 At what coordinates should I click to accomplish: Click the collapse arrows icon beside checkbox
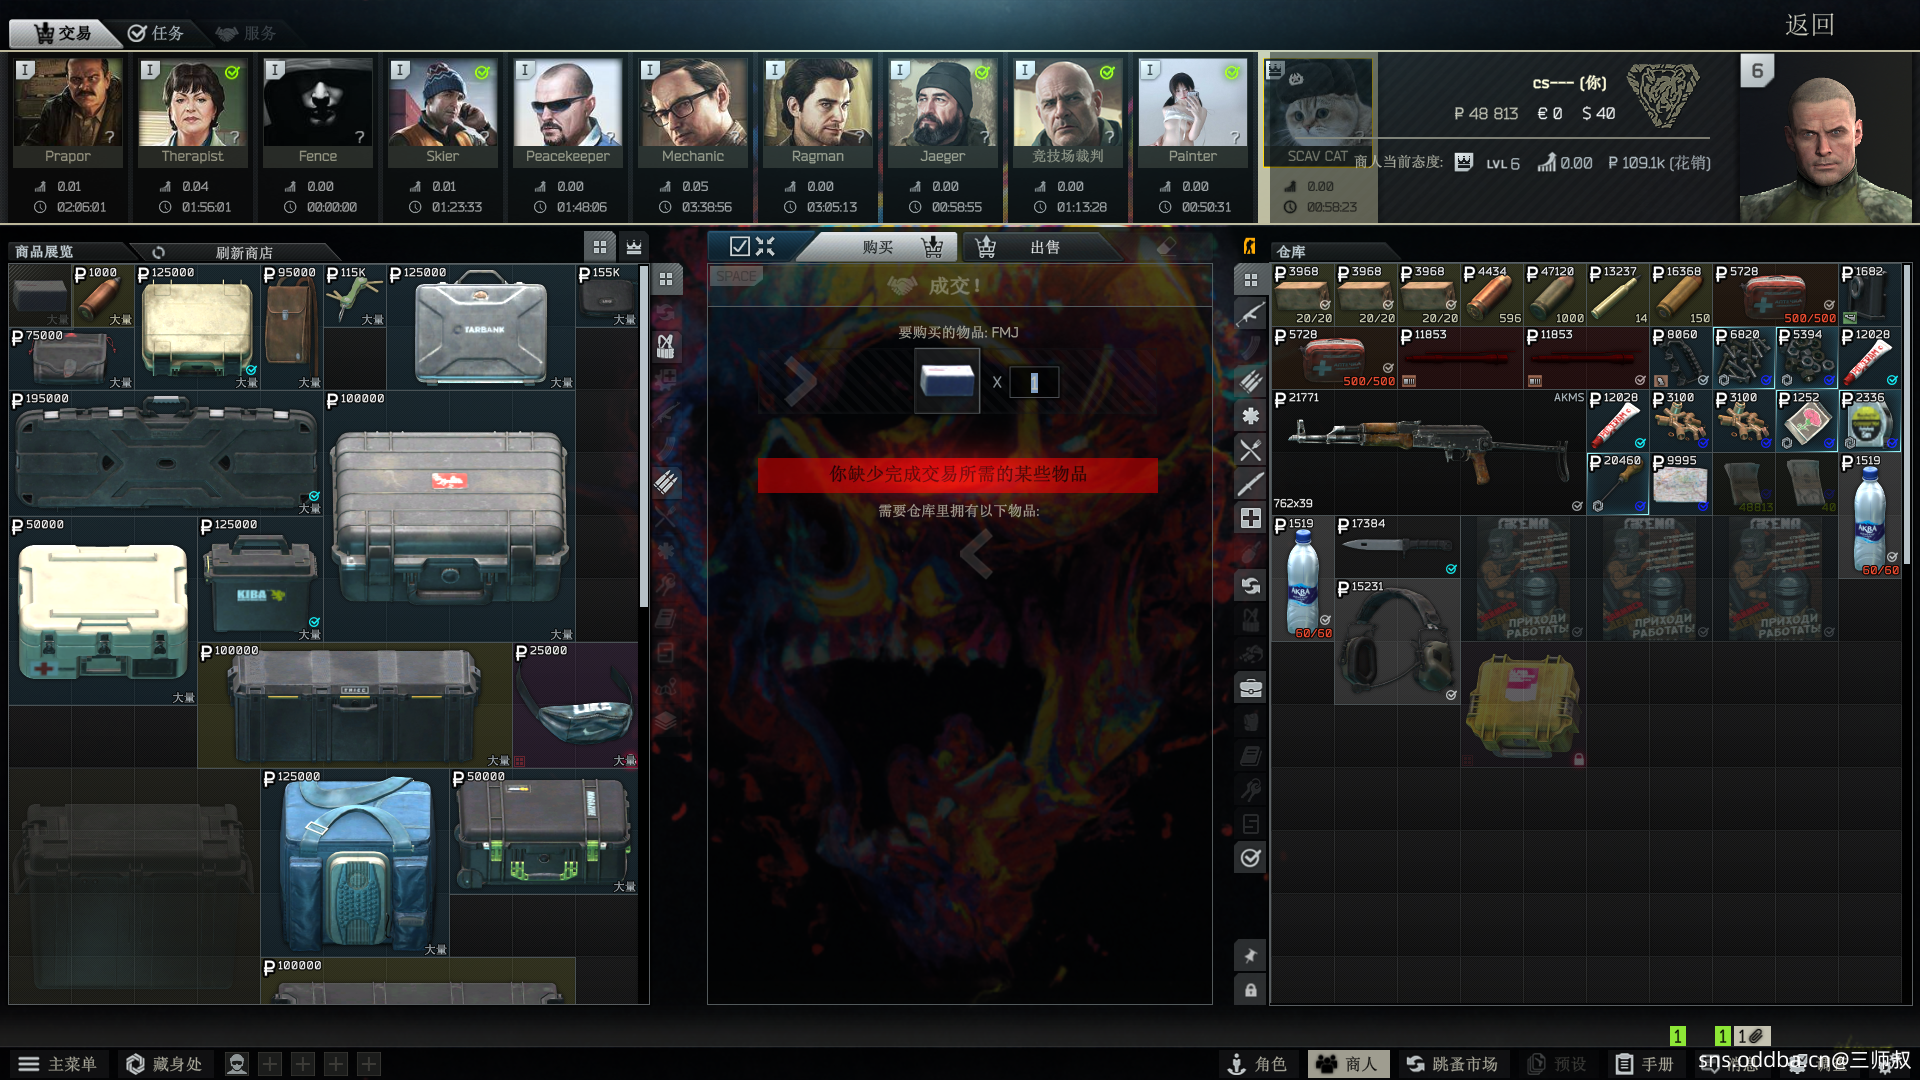point(766,246)
